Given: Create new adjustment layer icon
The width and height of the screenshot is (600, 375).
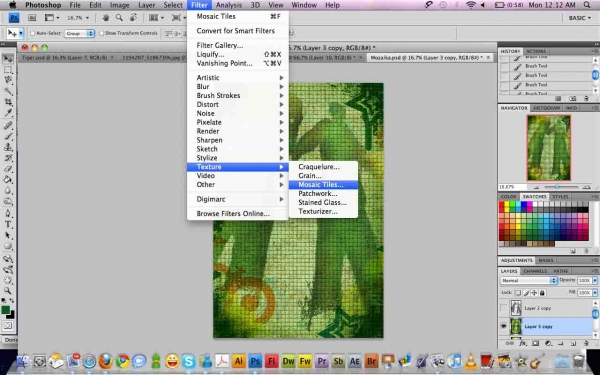Looking at the screenshot, I should click(x=548, y=343).
